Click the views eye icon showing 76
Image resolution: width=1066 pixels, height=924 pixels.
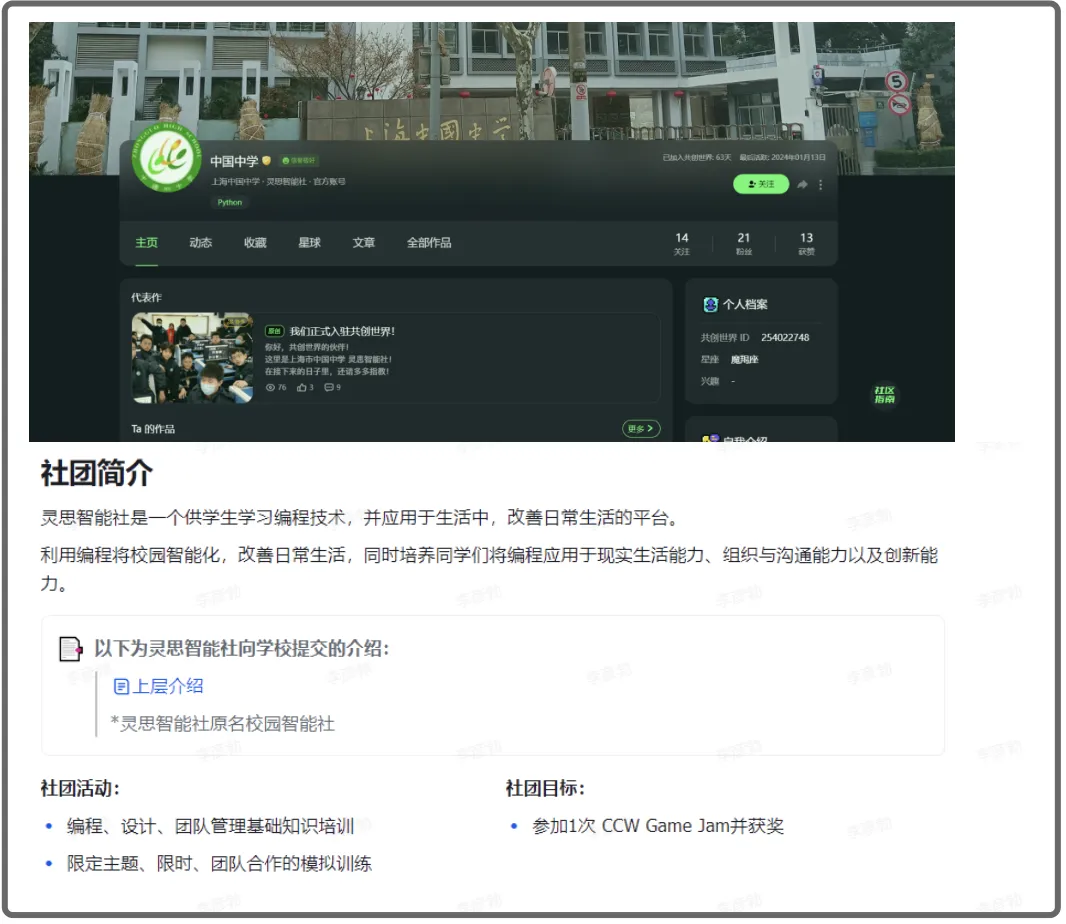pos(270,388)
